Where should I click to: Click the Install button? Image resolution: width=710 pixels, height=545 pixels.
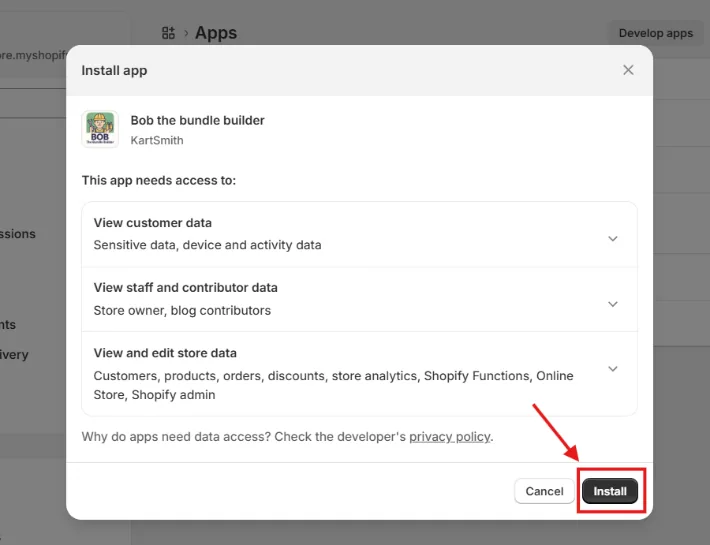tap(610, 491)
